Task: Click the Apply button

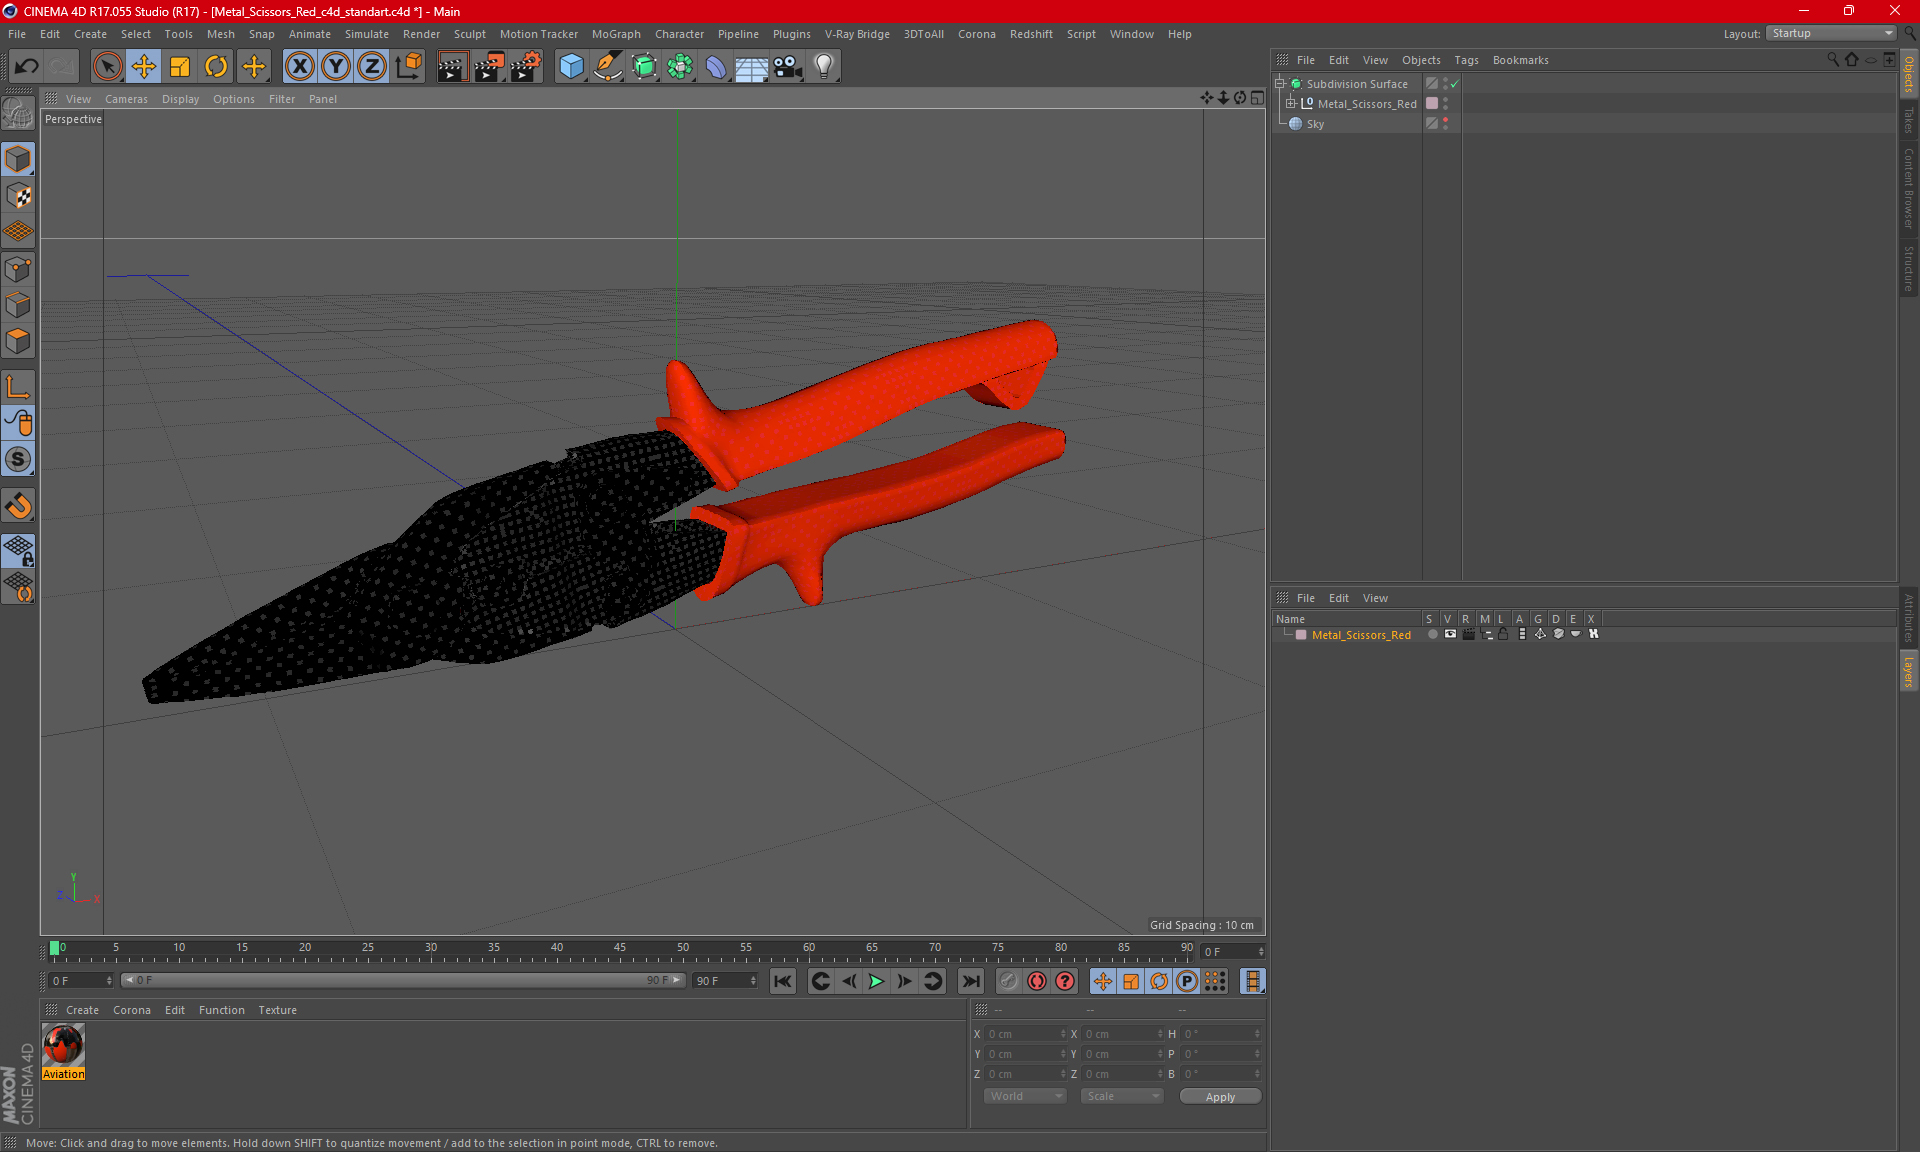Action: click(x=1220, y=1097)
